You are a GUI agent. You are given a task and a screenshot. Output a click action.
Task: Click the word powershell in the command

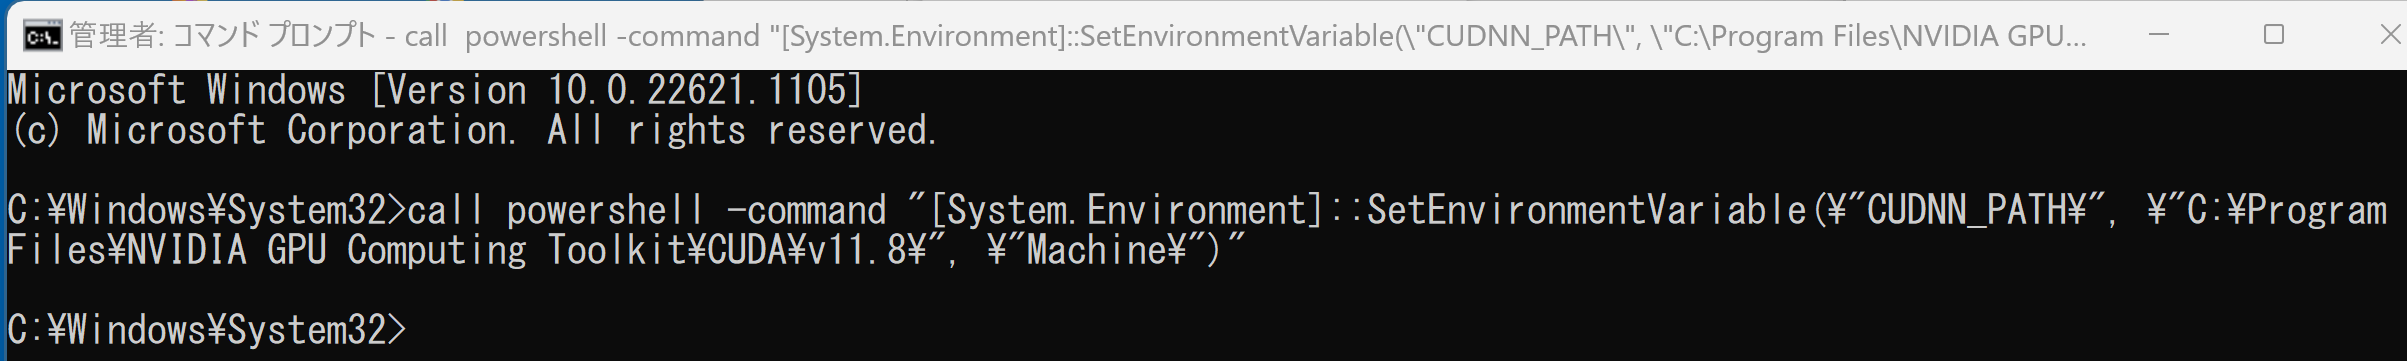click(605, 211)
